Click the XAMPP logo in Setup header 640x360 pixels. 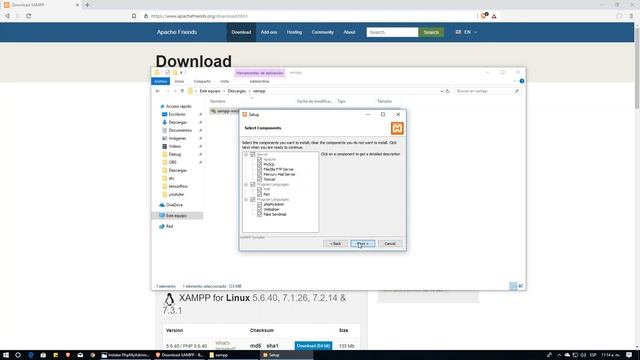pyautogui.click(x=397, y=128)
